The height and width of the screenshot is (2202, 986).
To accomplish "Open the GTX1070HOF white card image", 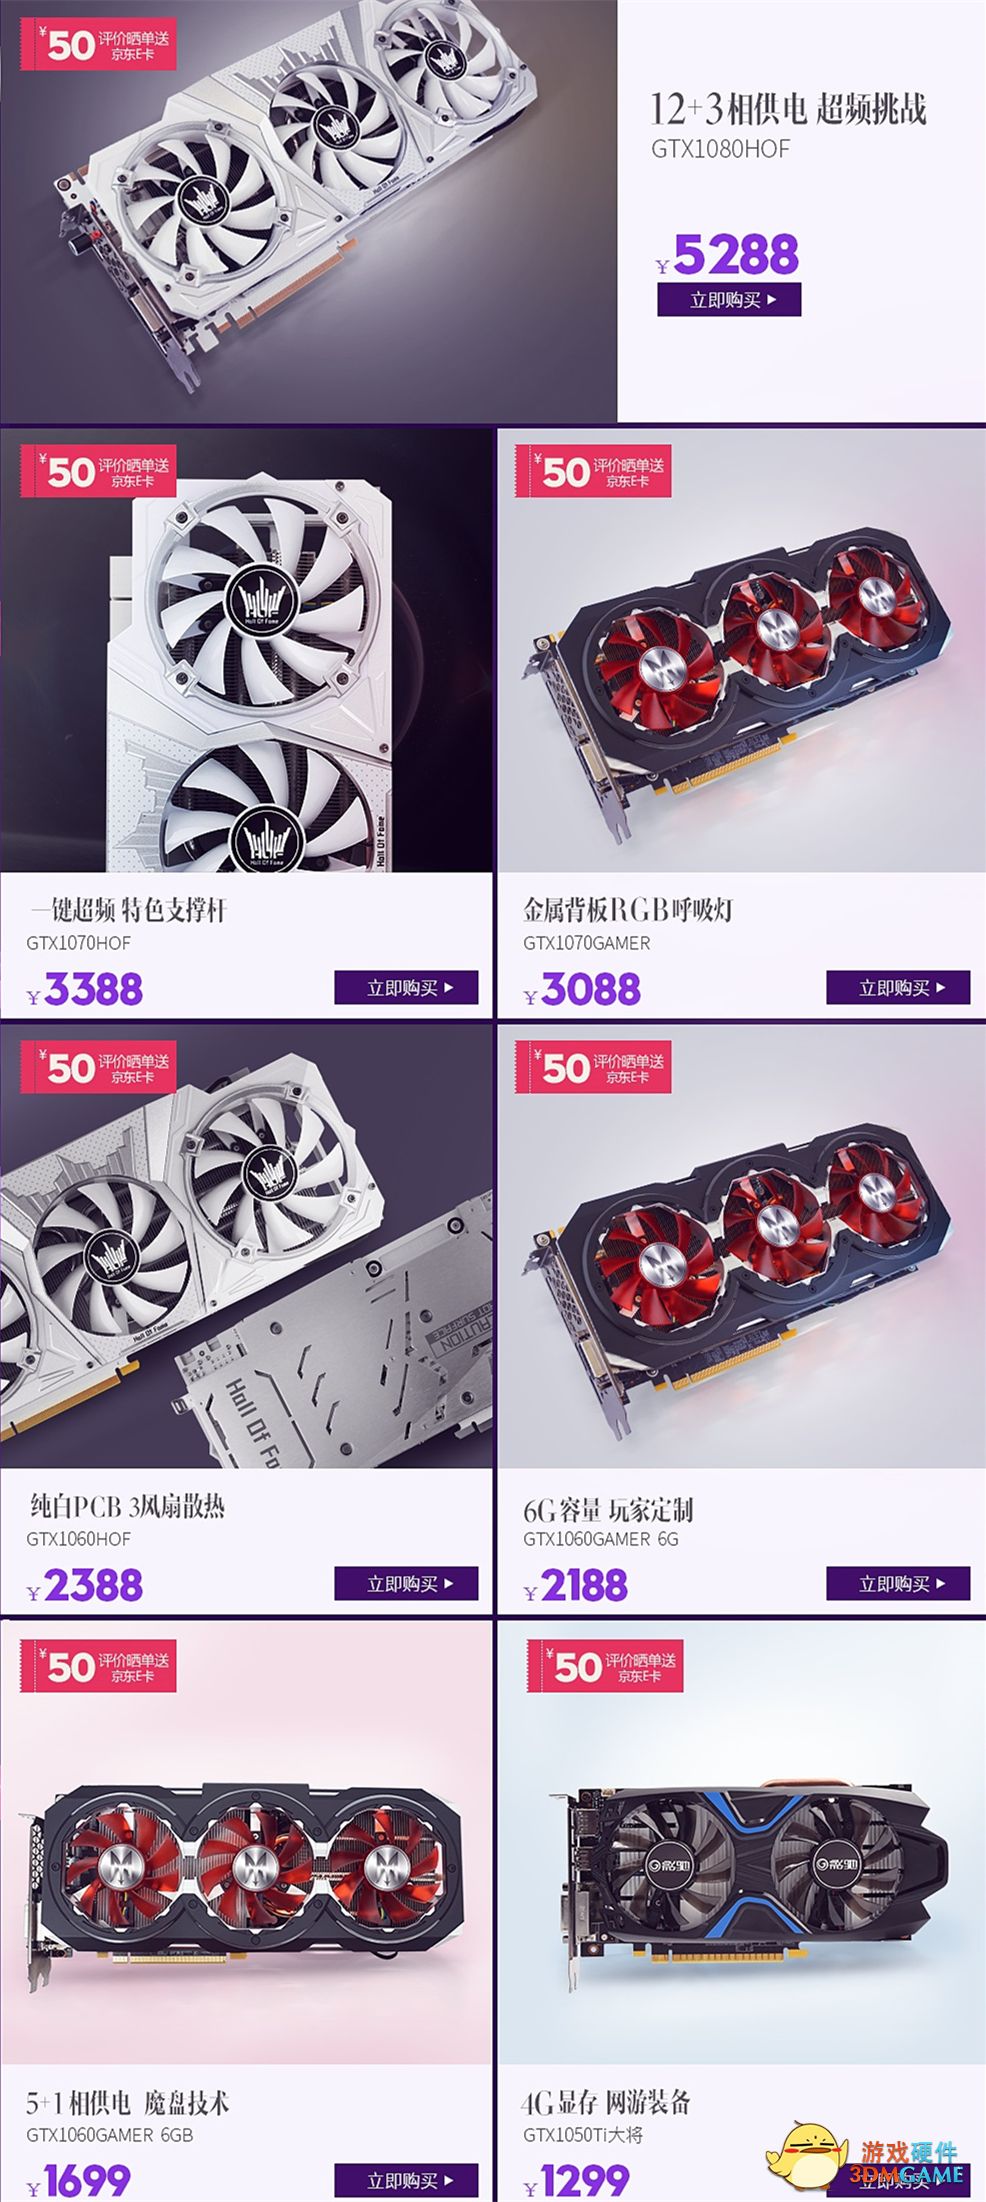I will (246, 650).
